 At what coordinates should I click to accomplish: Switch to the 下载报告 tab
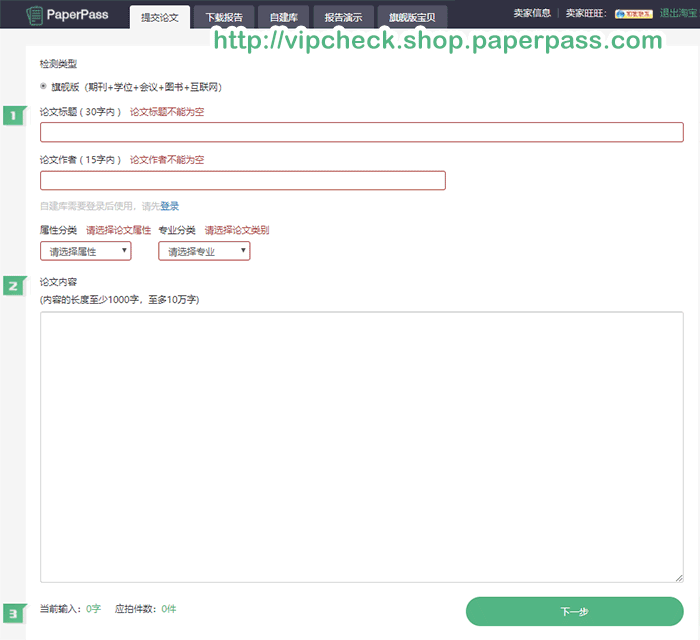coord(224,17)
